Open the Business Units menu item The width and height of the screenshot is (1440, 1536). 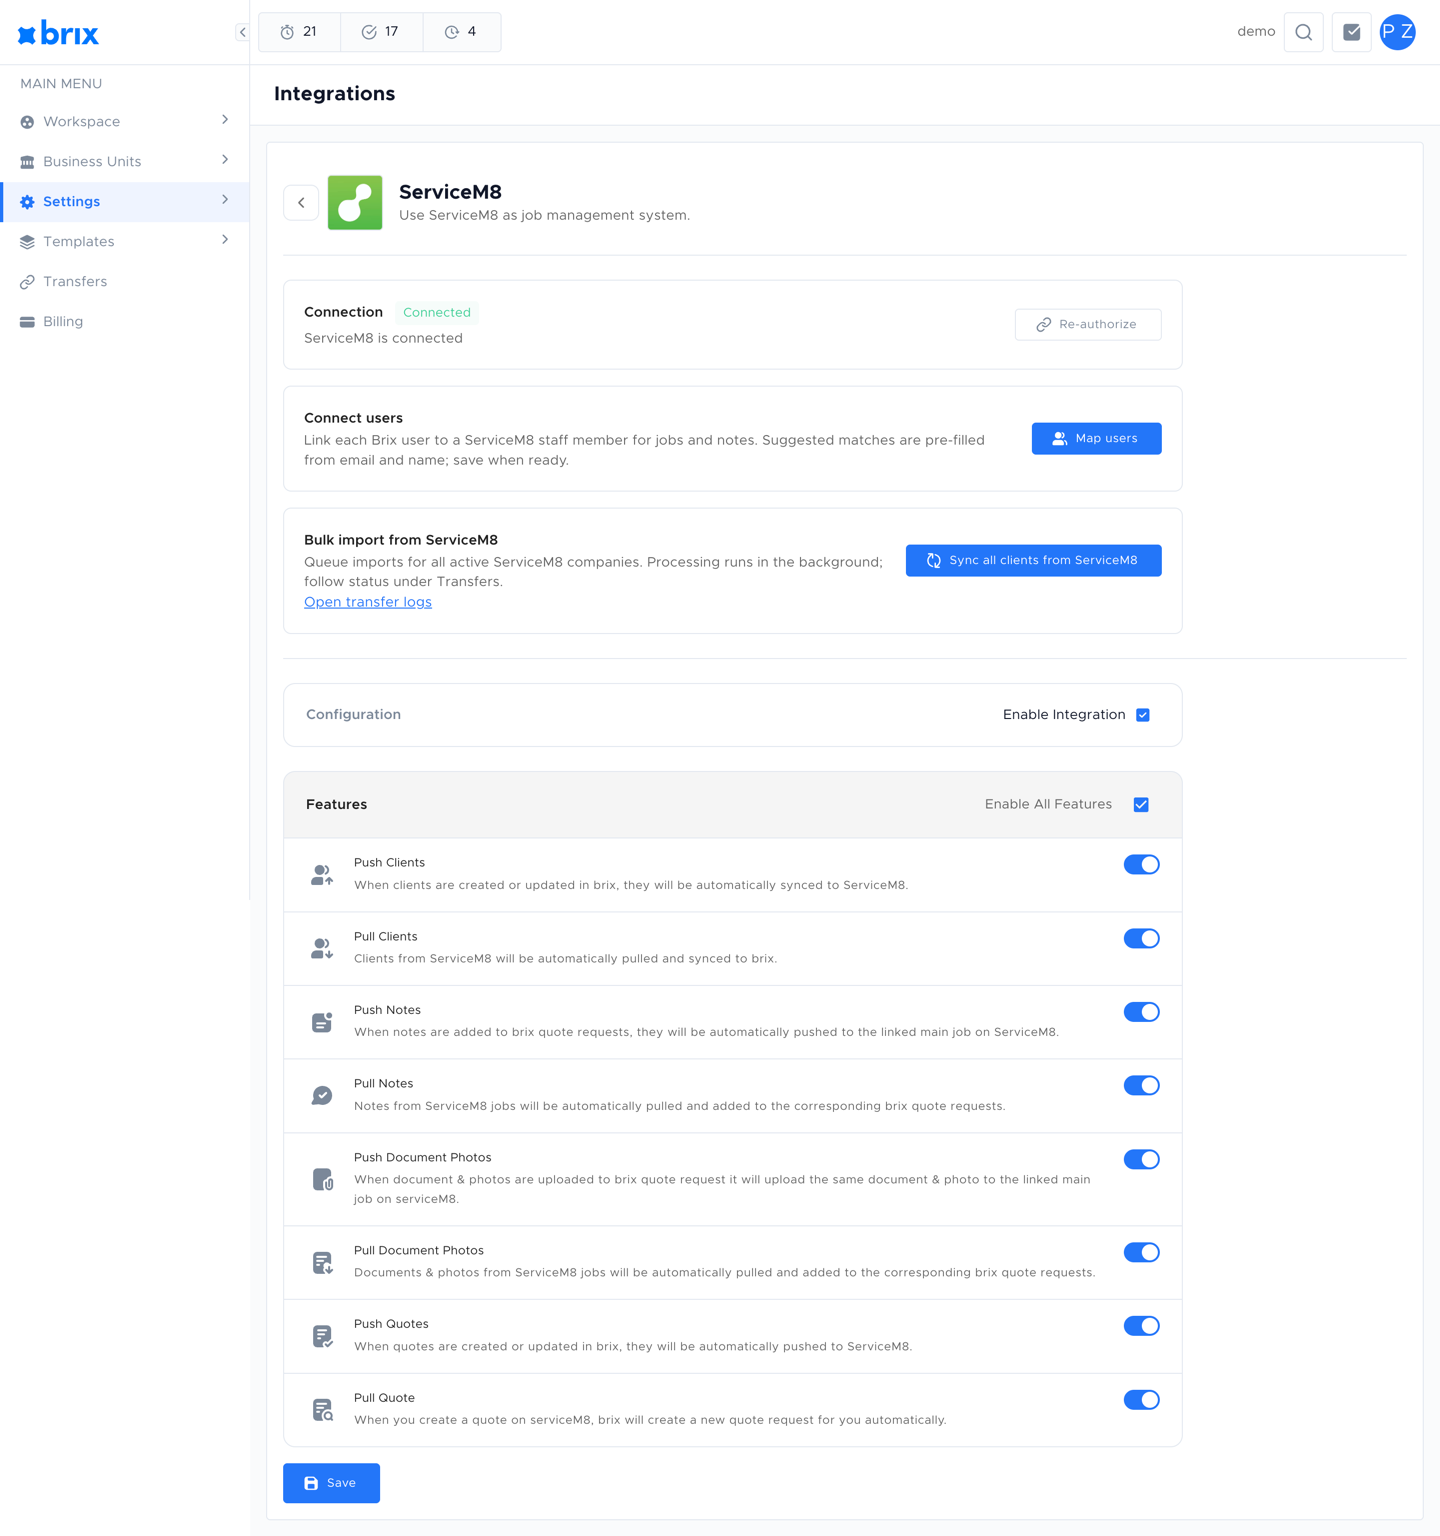point(125,162)
